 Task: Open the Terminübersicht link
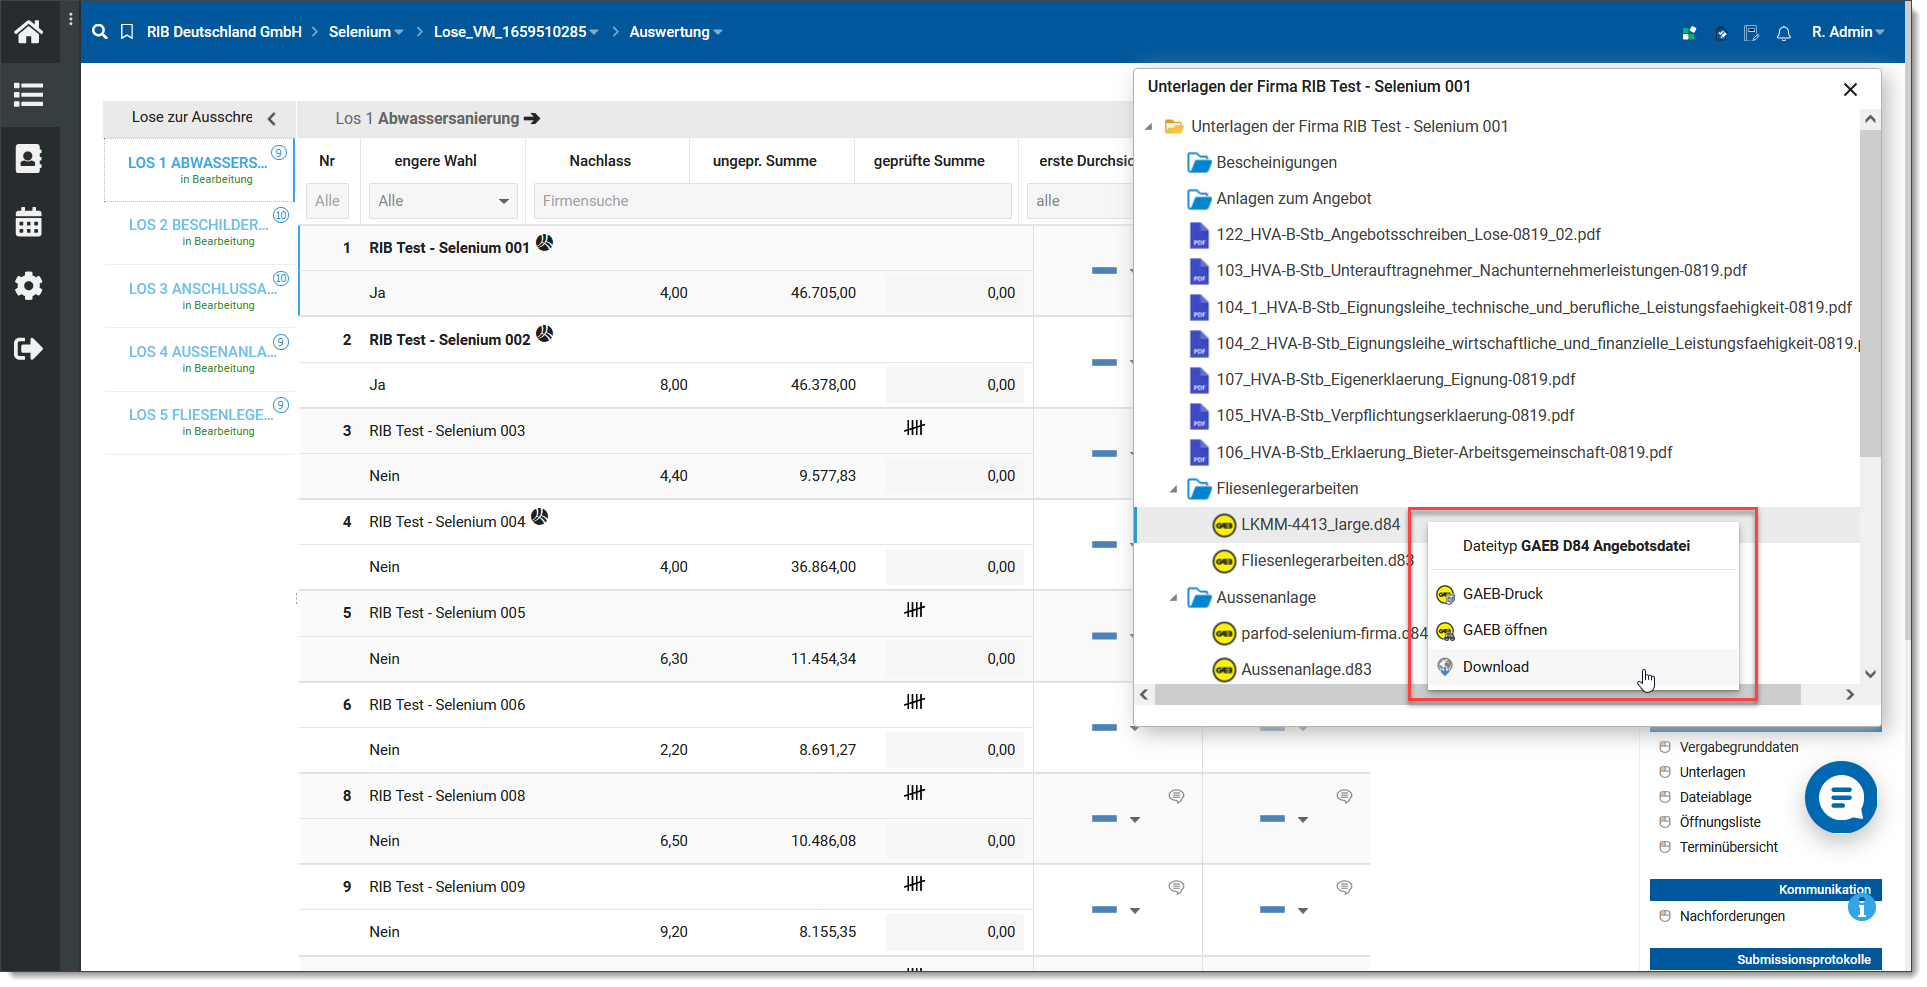pyautogui.click(x=1728, y=847)
